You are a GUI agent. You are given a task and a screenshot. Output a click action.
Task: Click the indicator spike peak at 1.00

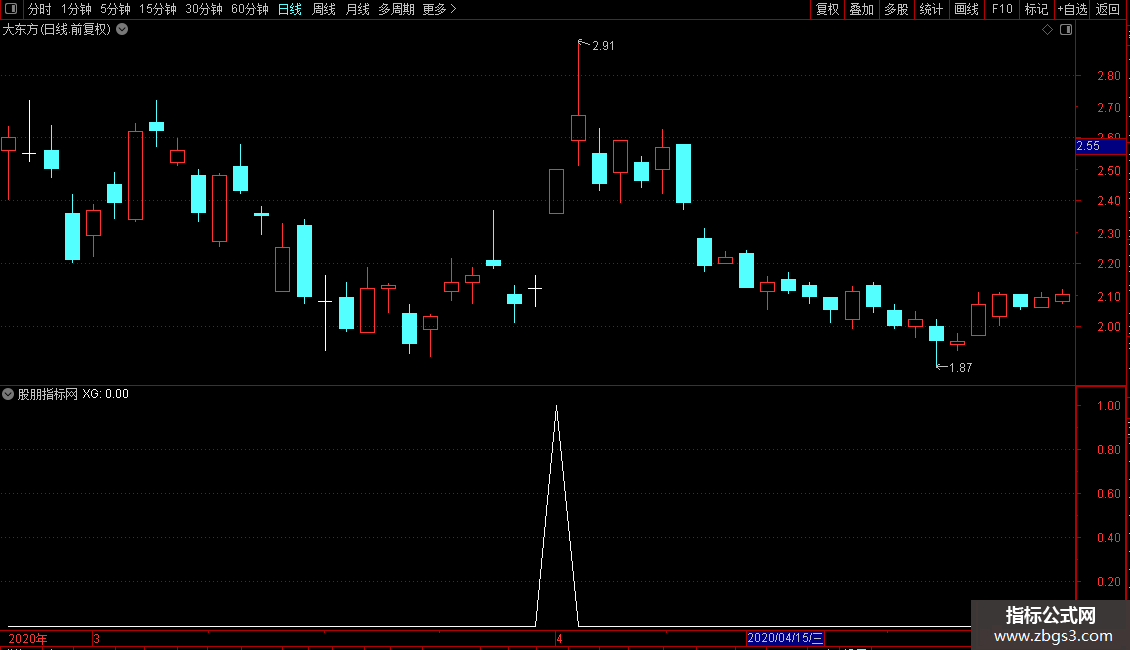point(556,407)
